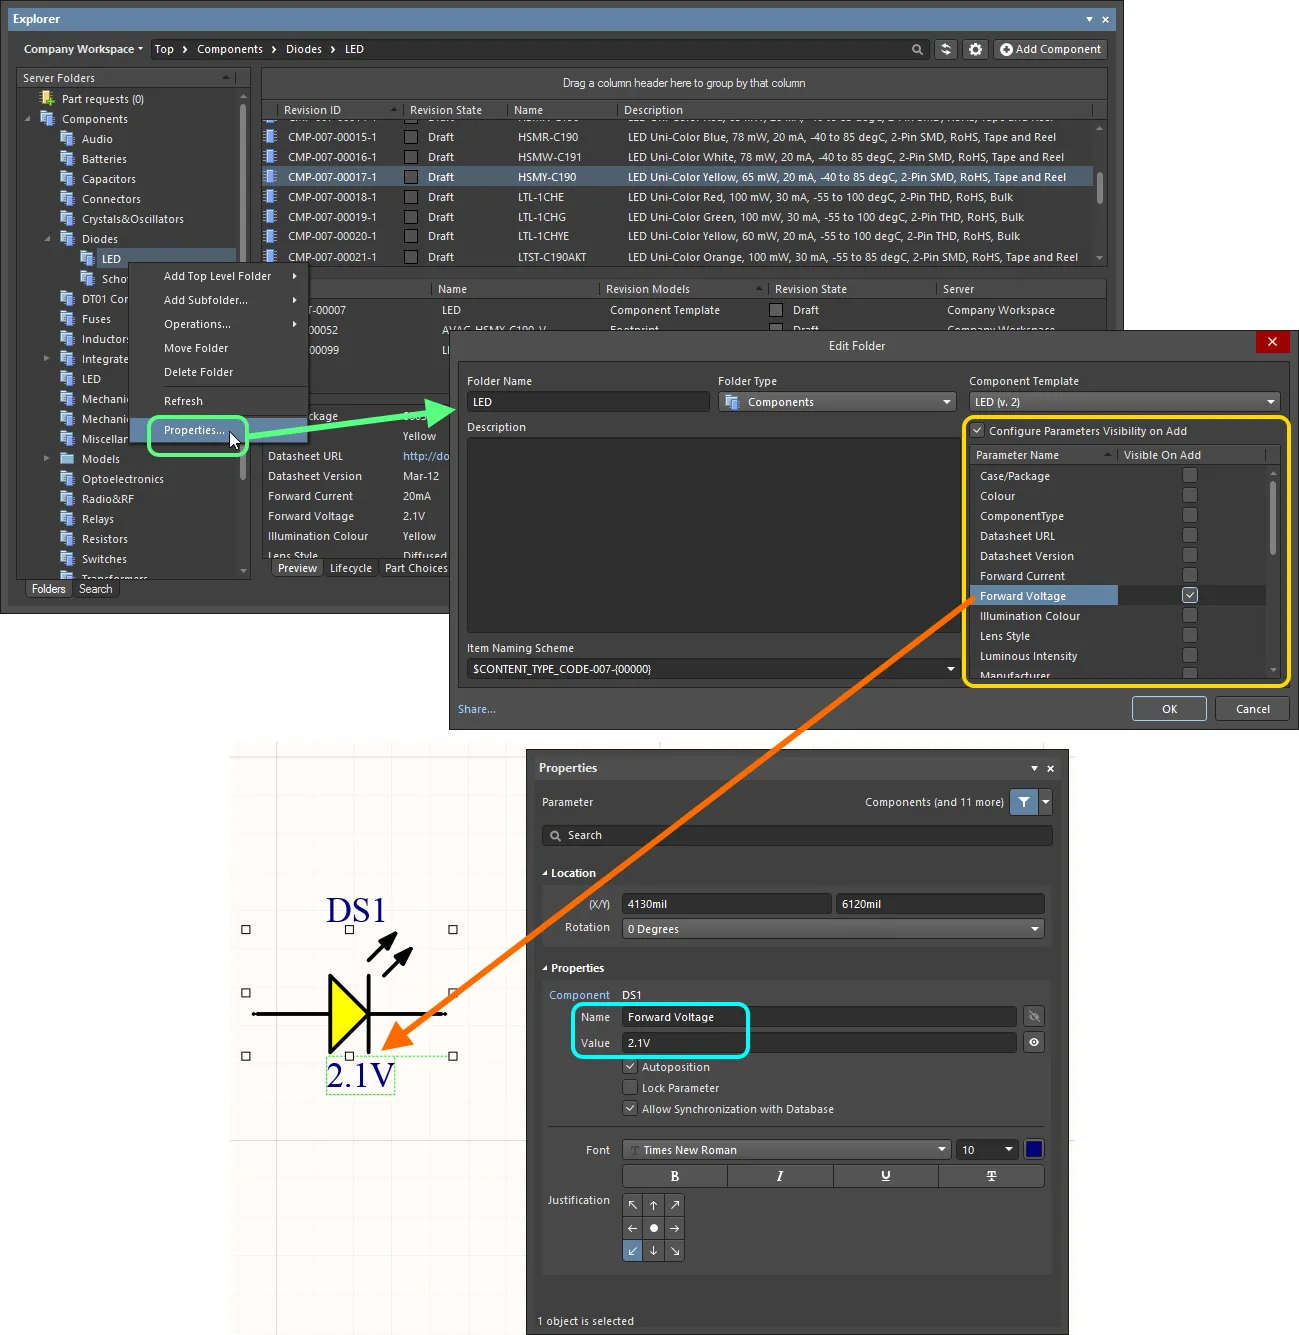Enable Visible On Add for Lens Style
This screenshot has height=1335, width=1299.
coord(1190,635)
